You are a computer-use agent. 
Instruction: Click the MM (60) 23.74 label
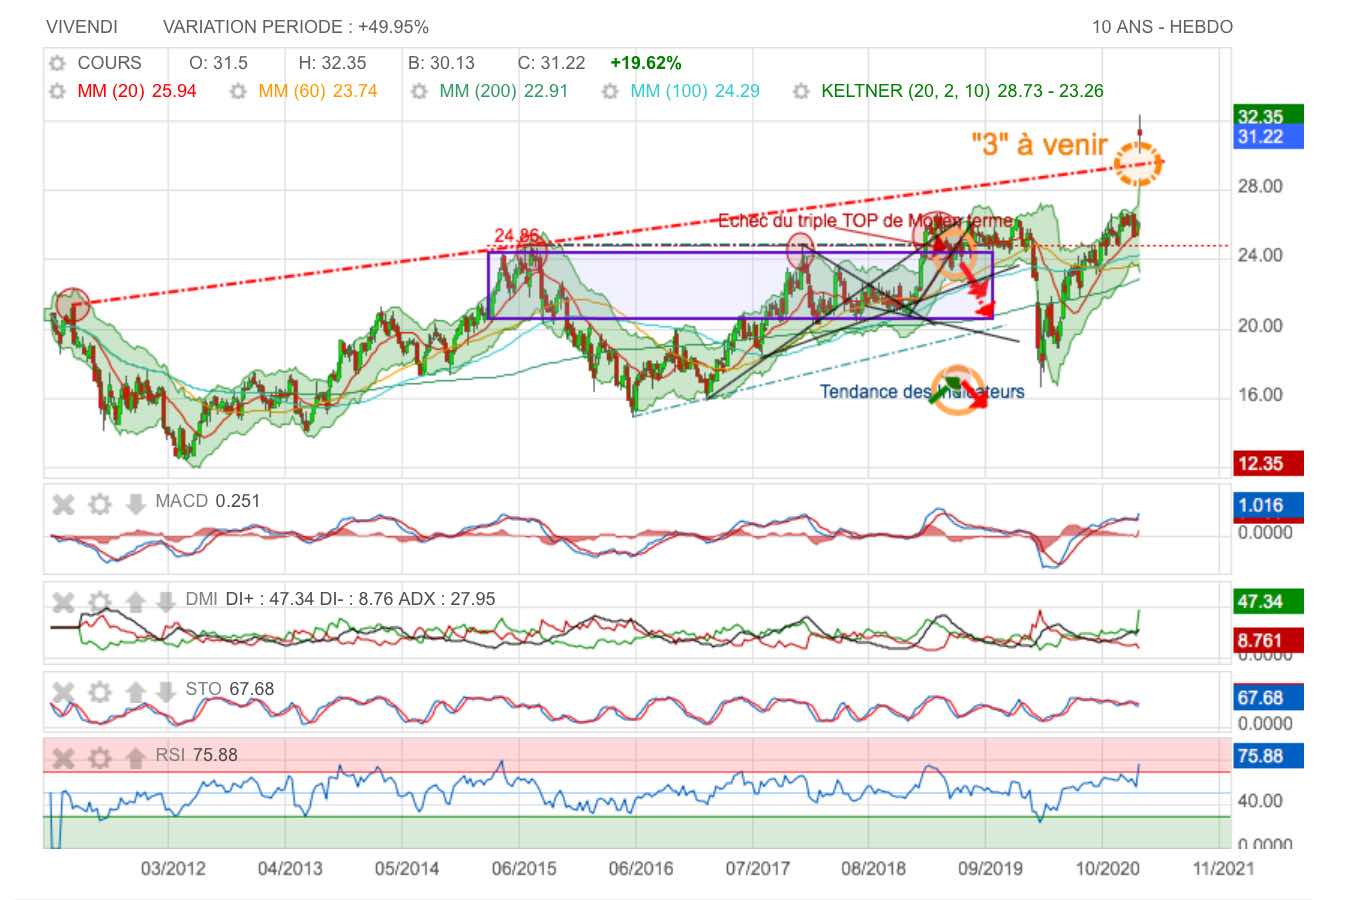point(318,91)
